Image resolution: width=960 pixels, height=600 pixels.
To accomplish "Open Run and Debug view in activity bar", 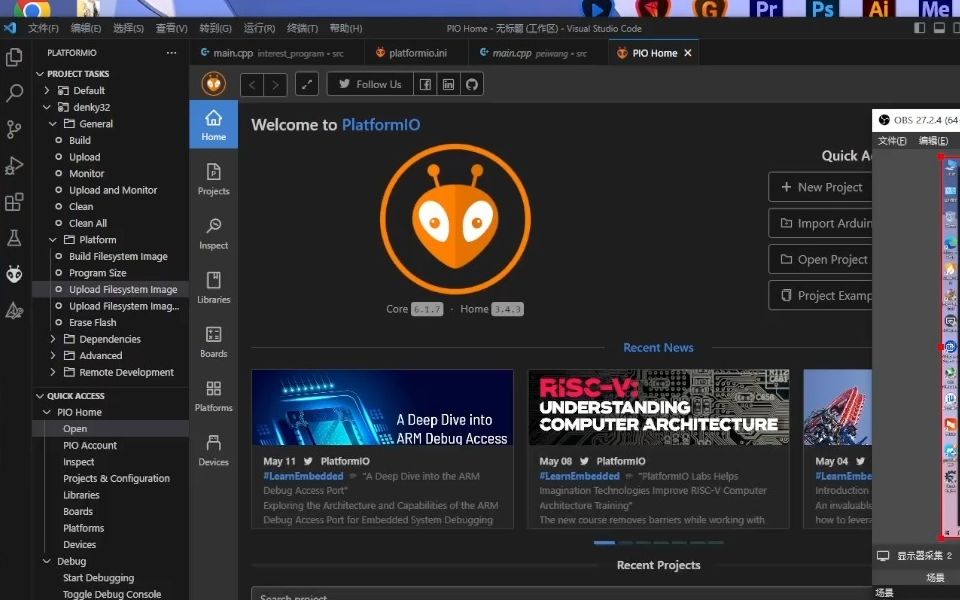I will pos(14,165).
